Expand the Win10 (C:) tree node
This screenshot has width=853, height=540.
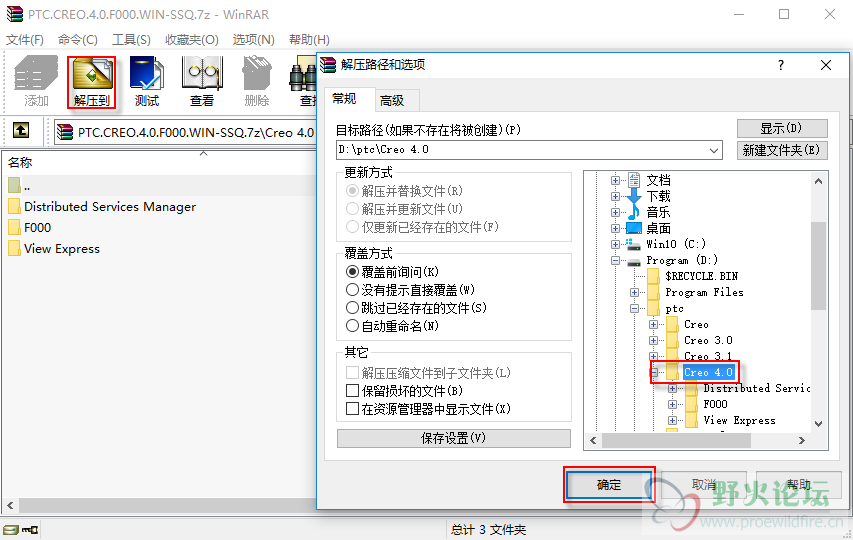pyautogui.click(x=615, y=244)
